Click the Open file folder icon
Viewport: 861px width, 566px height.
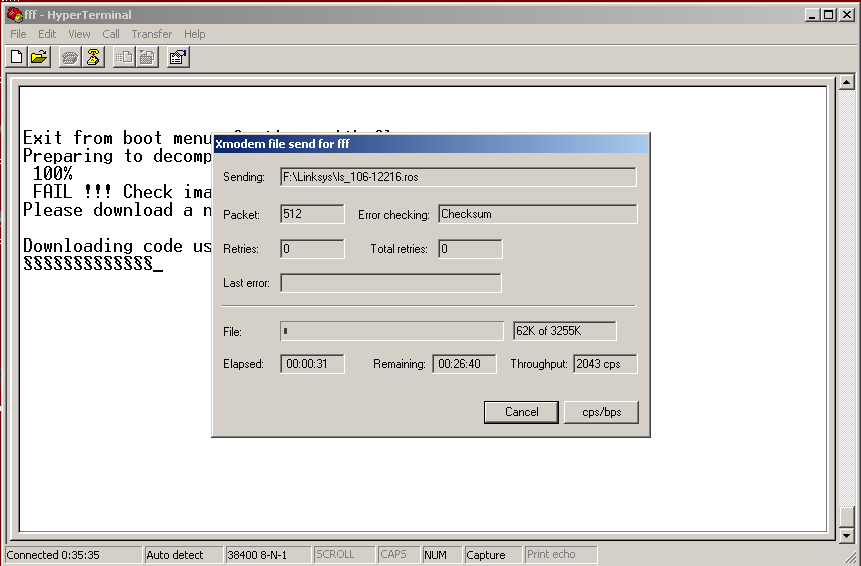(40, 57)
